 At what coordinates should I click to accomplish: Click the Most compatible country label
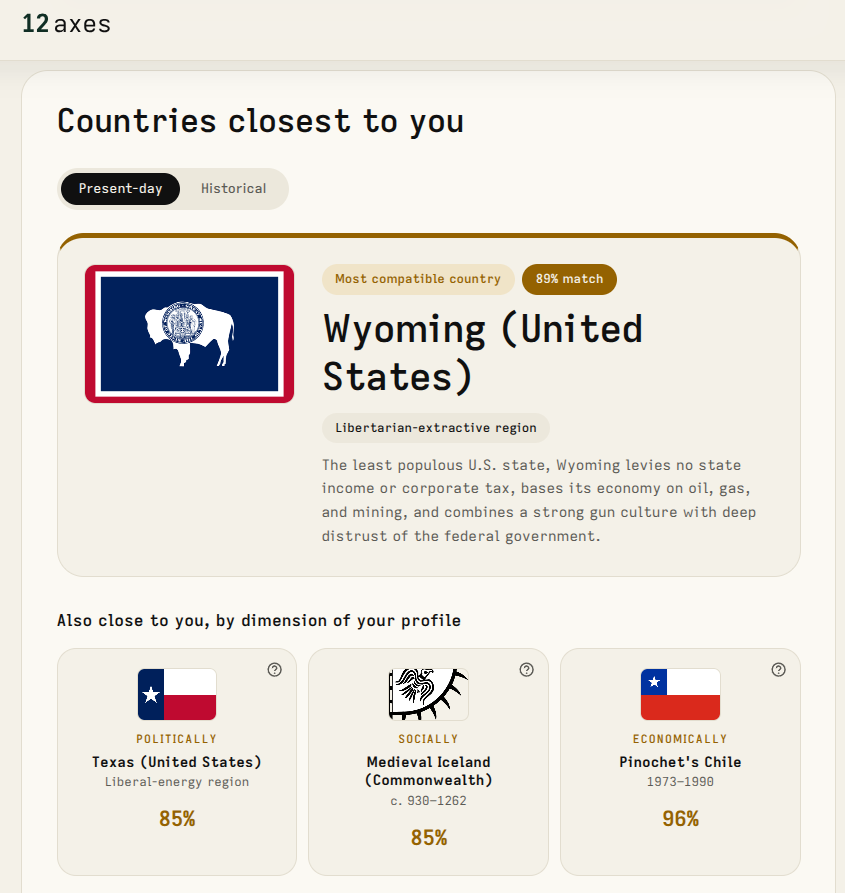tap(418, 279)
